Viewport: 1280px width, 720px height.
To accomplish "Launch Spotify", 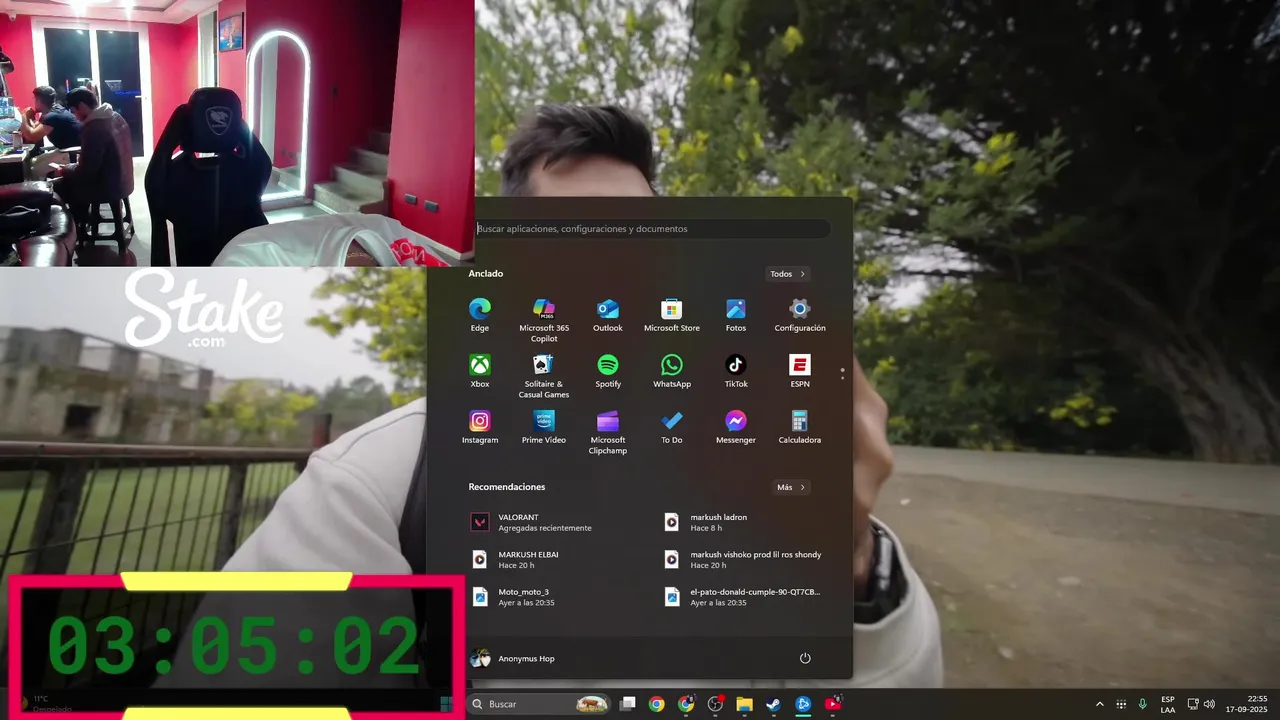I will (x=608, y=371).
